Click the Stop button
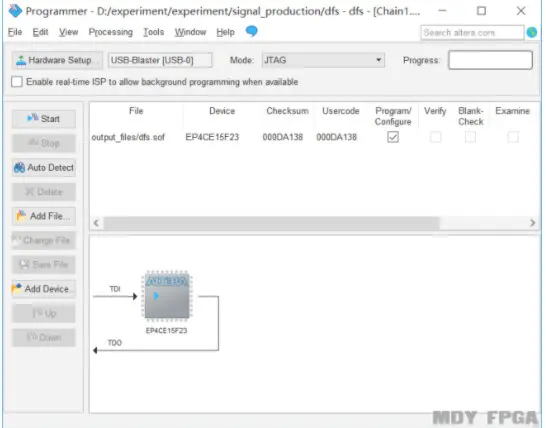The width and height of the screenshot is (546, 428). (44, 143)
